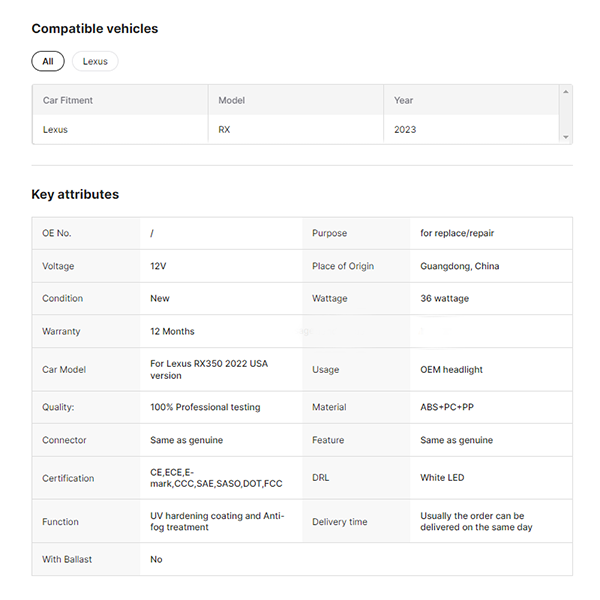Click the Model column header
The width and height of the screenshot is (600, 600).
tap(232, 100)
